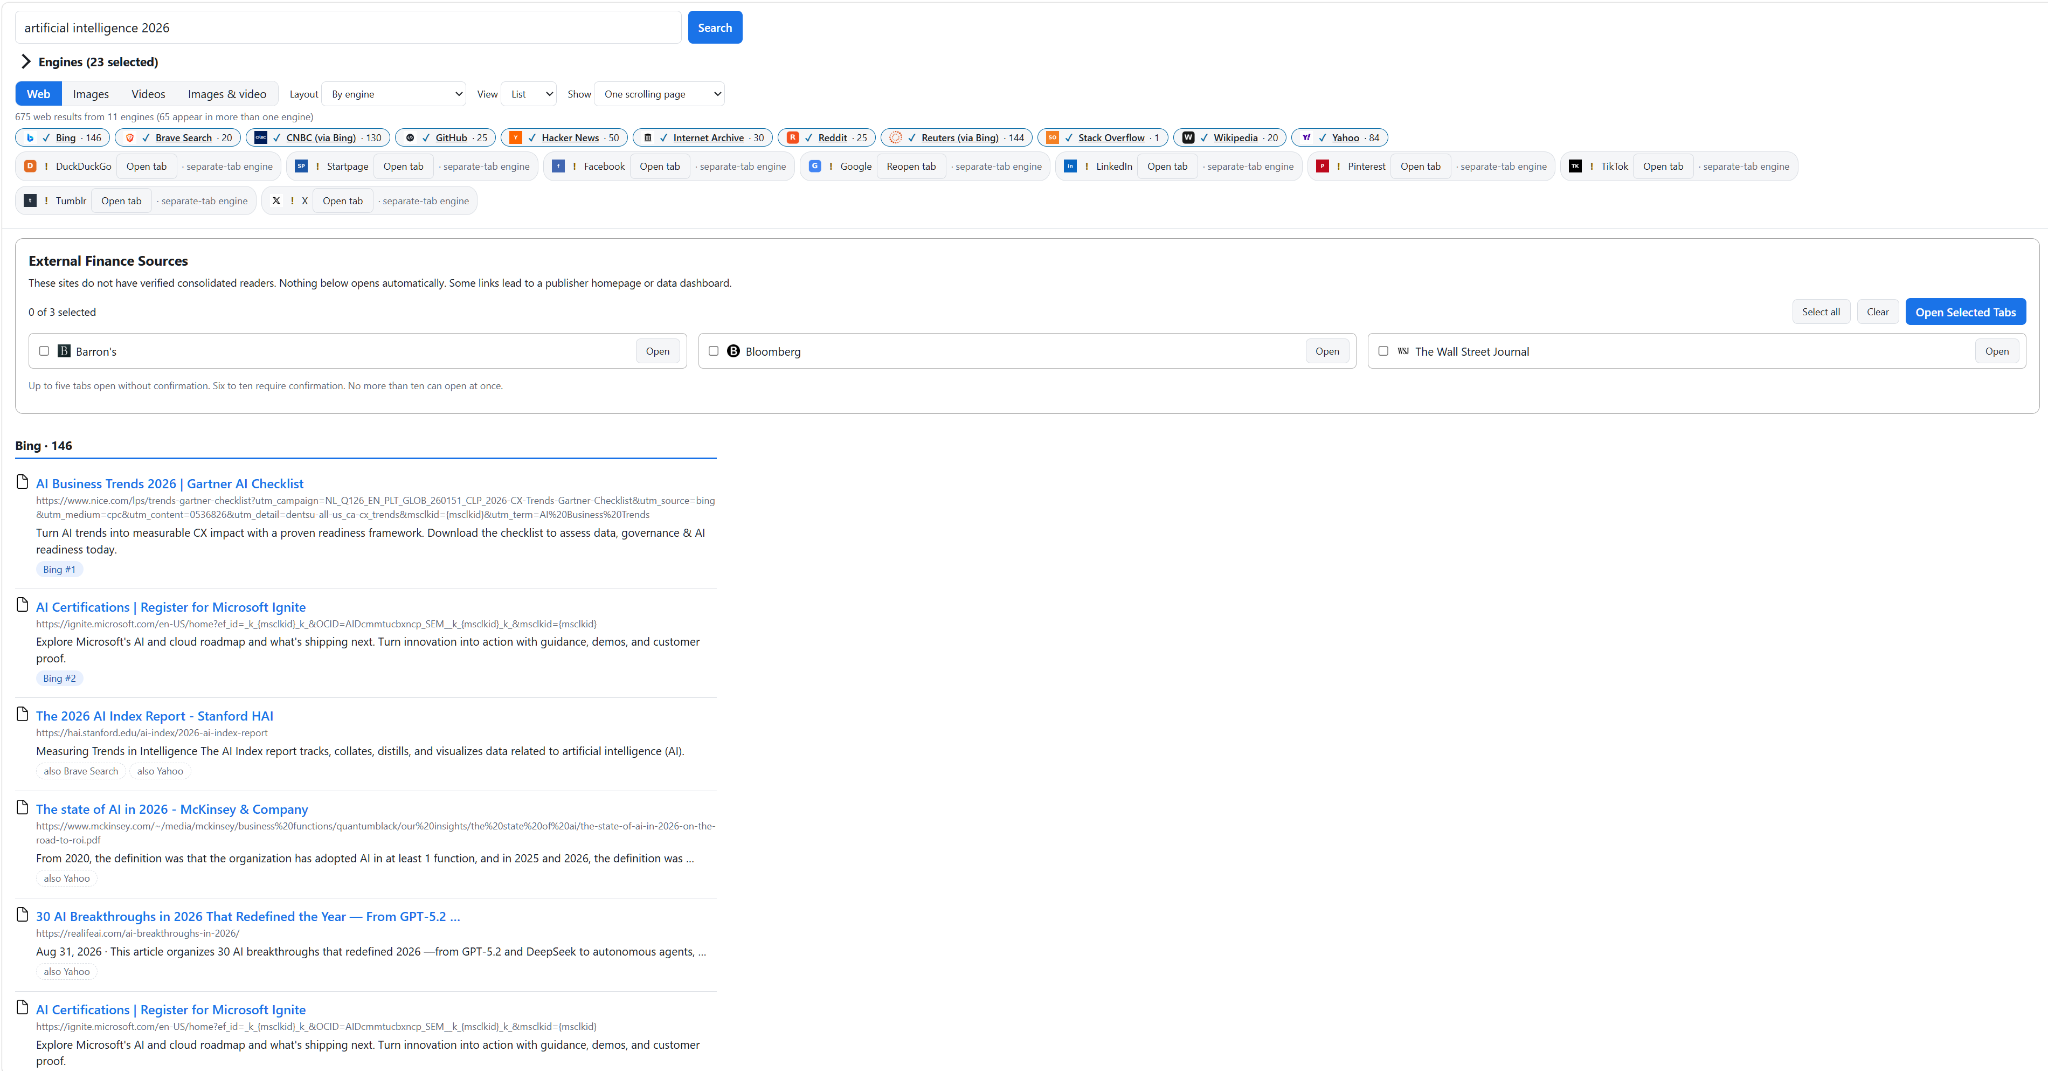Click Open Selected Tabs button
Image resolution: width=2048 pixels, height=1071 pixels.
[x=1965, y=312]
